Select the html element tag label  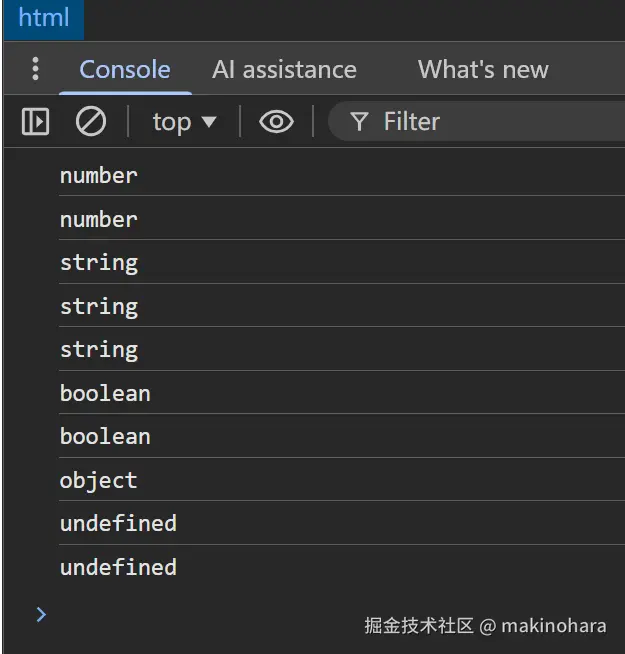click(x=44, y=19)
